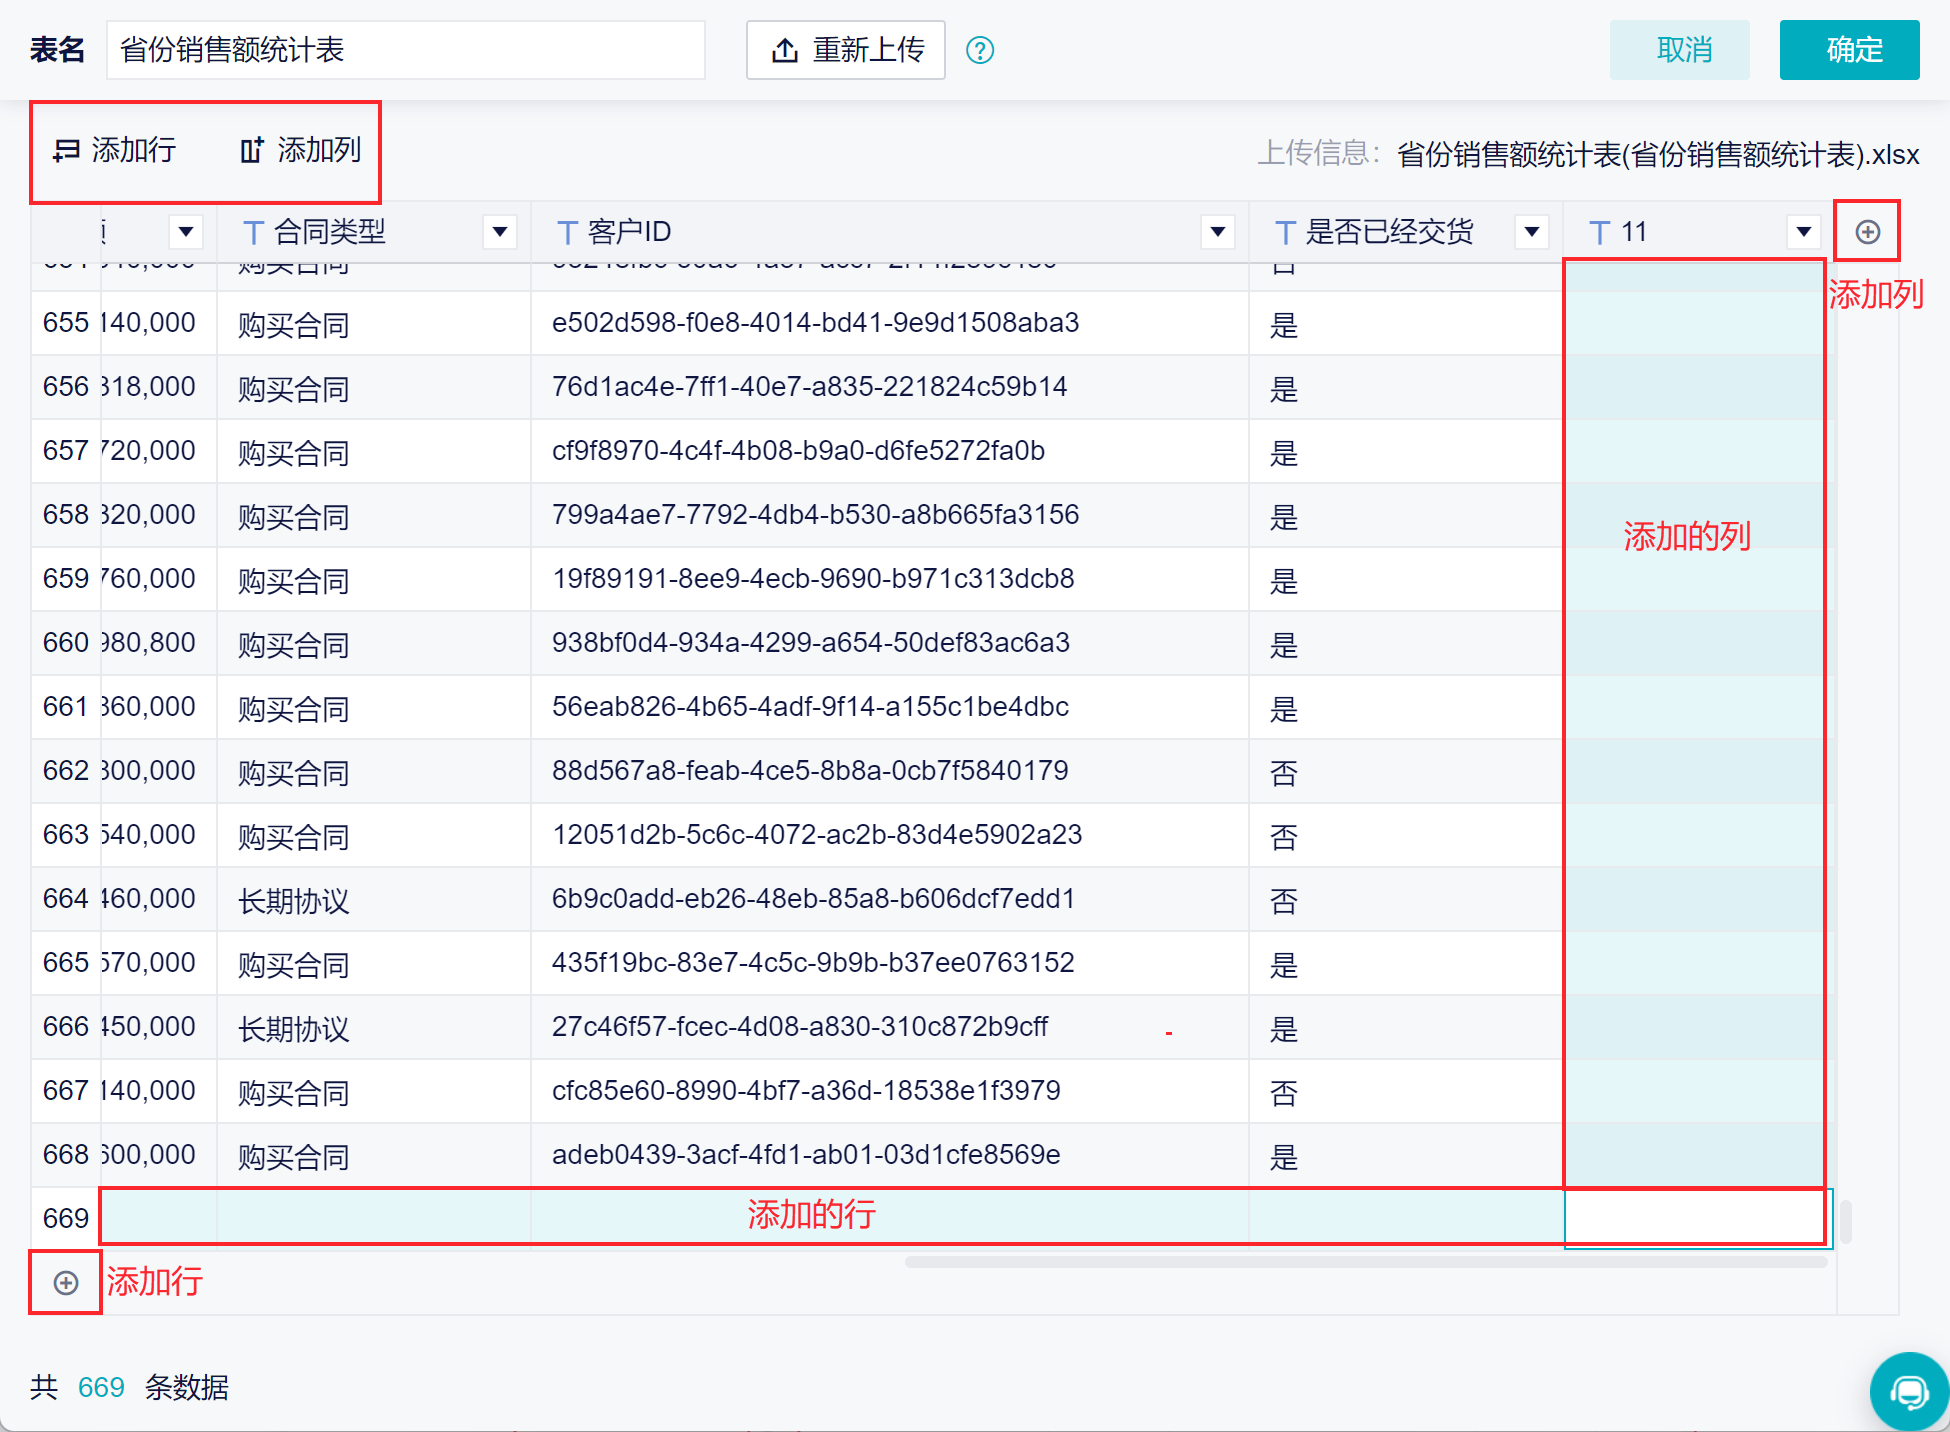1950x1432 pixels.
Task: Open the chat support bubble icon
Action: coord(1909,1391)
